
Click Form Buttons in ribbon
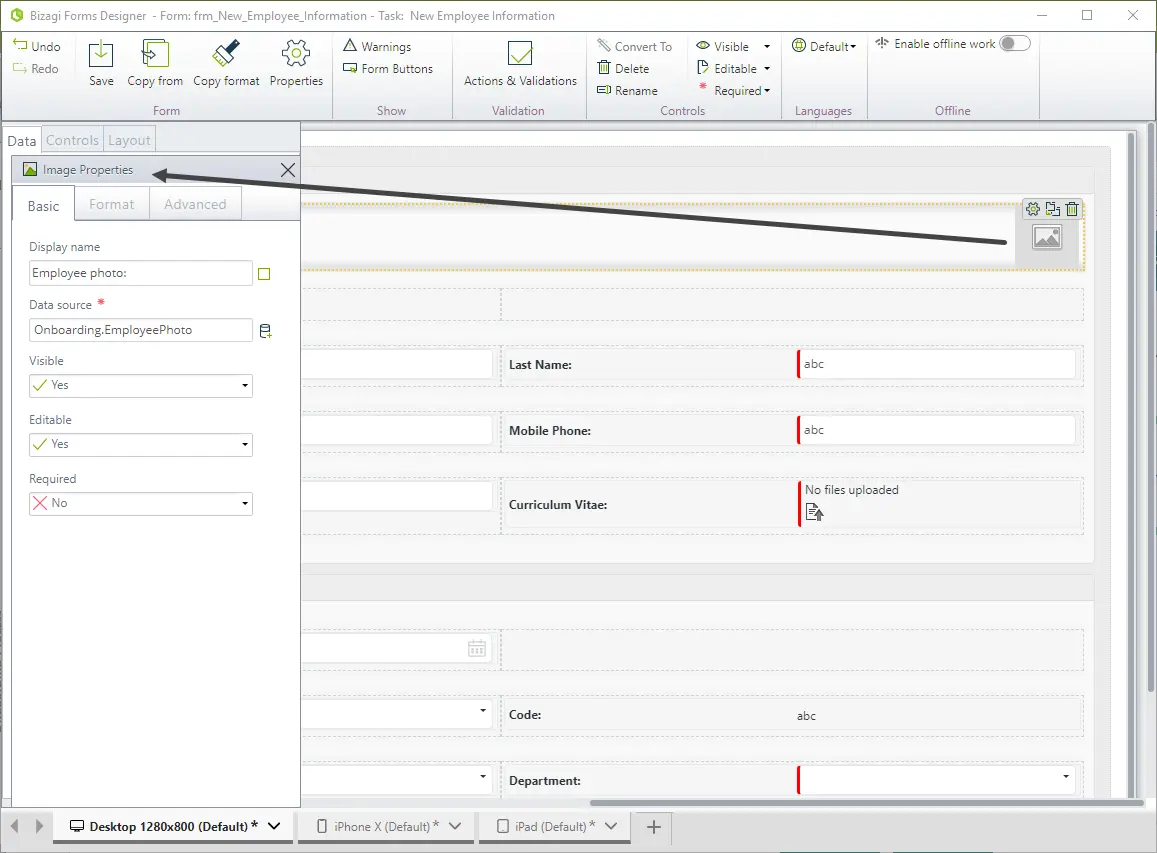click(388, 69)
